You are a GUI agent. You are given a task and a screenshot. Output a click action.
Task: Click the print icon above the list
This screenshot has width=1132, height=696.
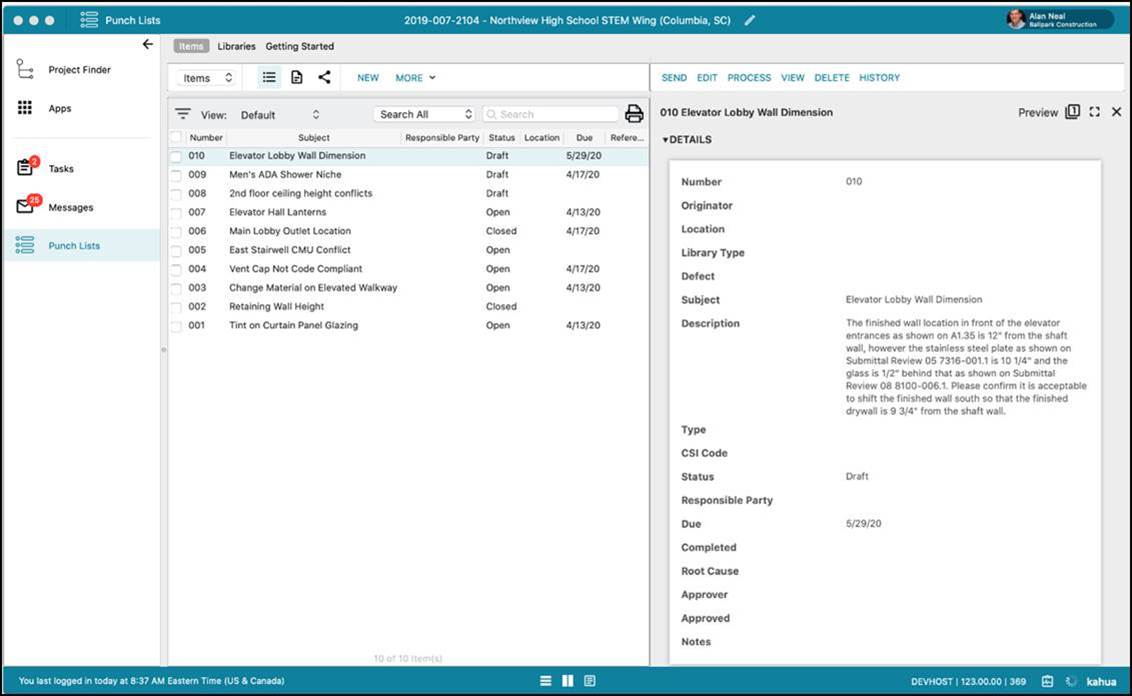pyautogui.click(x=634, y=114)
